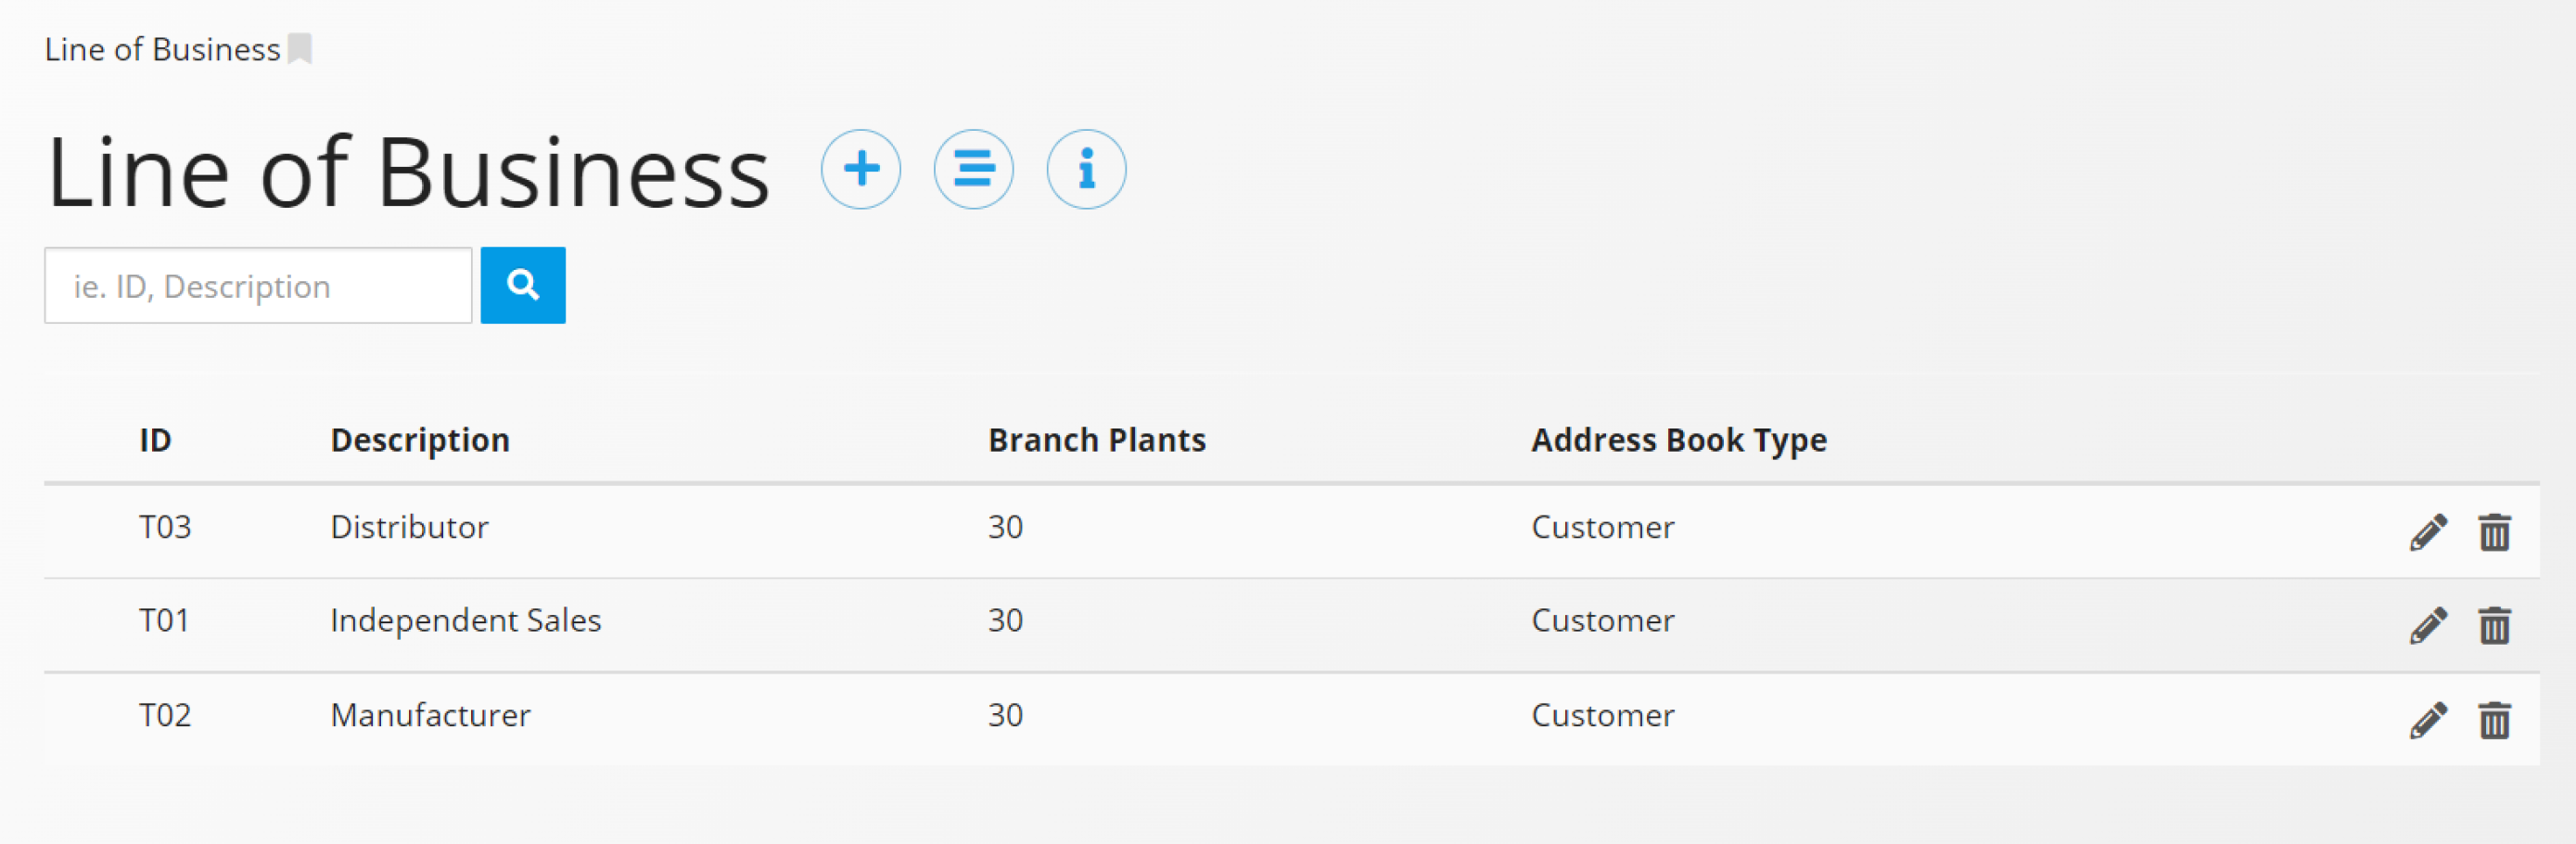The height and width of the screenshot is (844, 2576).
Task: Edit the Independent Sales record
Action: [x=2427, y=626]
